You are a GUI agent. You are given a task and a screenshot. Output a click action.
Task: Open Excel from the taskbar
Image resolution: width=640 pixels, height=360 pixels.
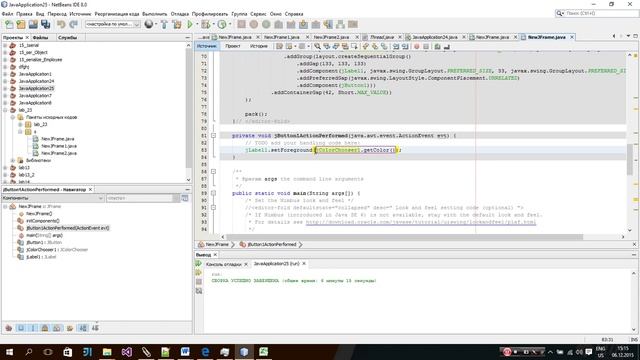(x=263, y=351)
